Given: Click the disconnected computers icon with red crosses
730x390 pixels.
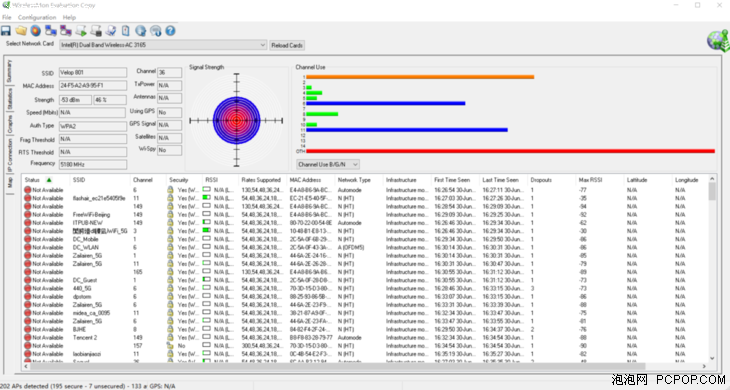Looking at the screenshot, I should [x=66, y=31].
